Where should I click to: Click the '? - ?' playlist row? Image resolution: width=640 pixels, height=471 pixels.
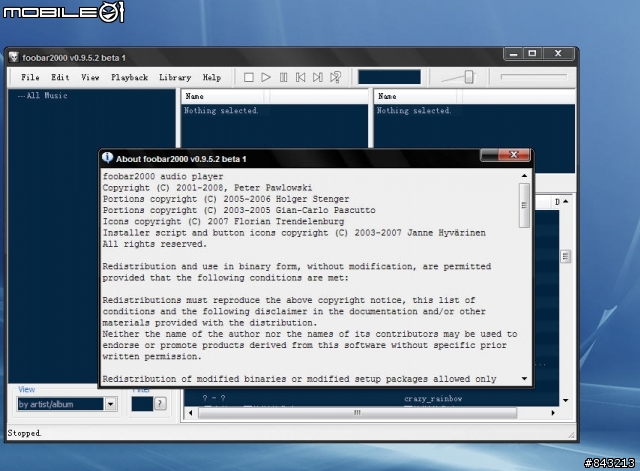coord(214,399)
